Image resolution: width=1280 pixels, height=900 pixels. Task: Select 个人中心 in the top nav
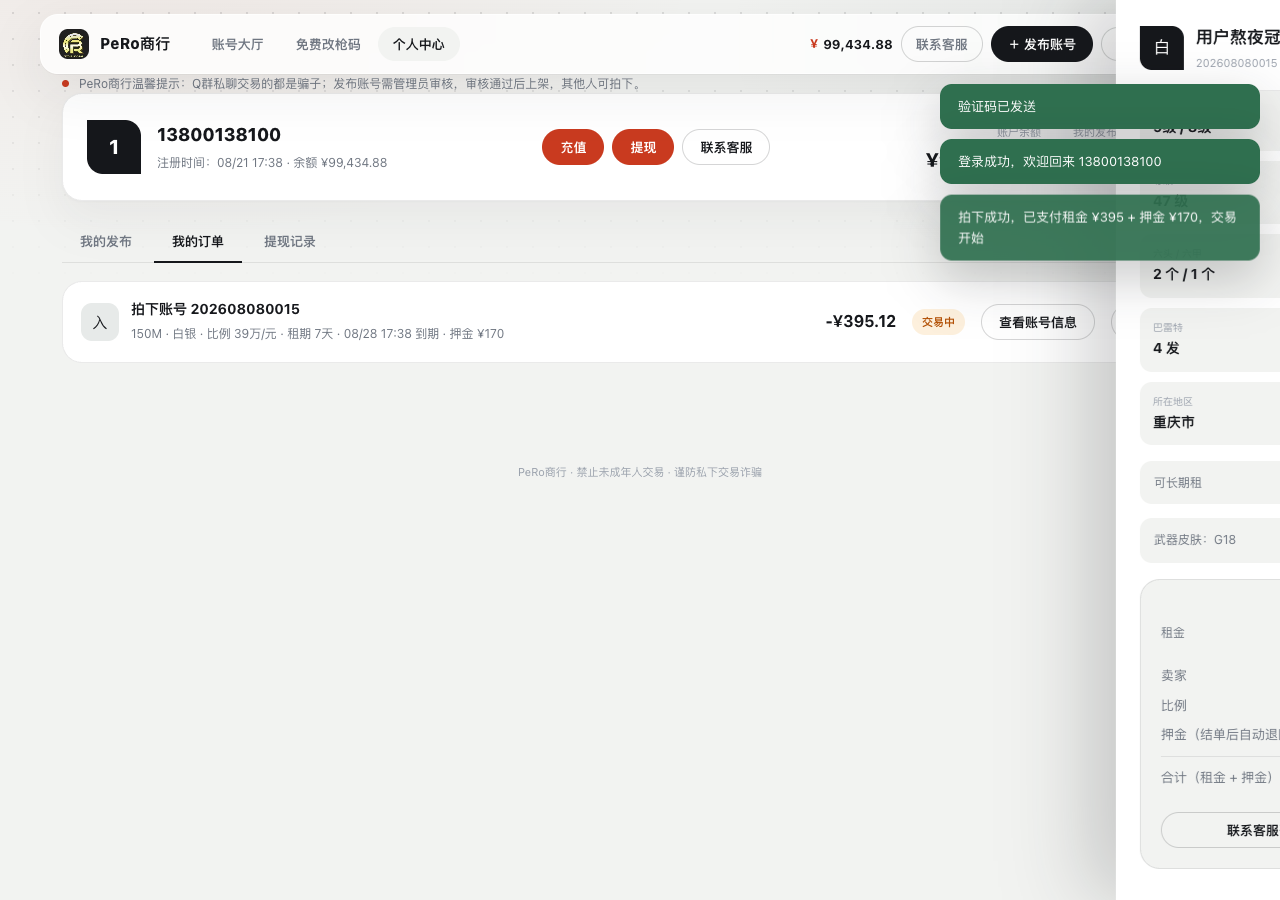tap(419, 44)
